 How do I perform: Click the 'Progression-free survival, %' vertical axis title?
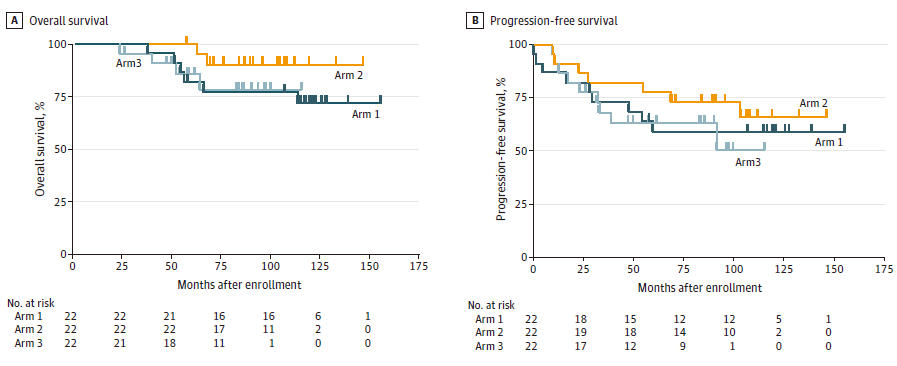(x=501, y=149)
